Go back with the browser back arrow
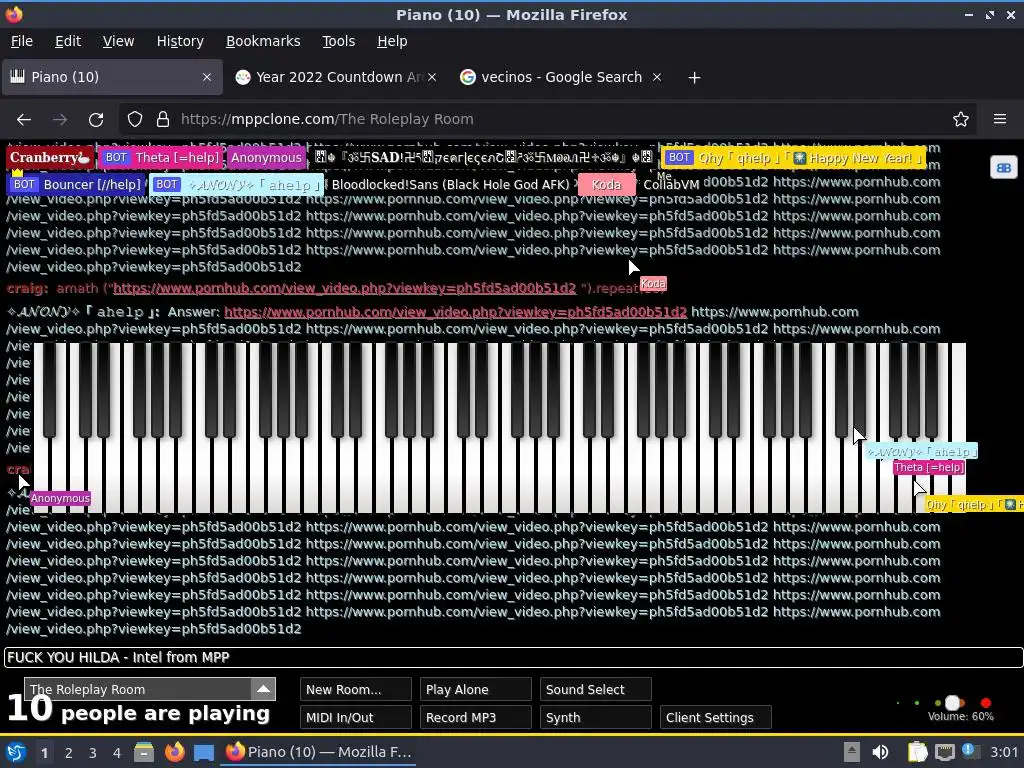The image size is (1024, 768). [x=24, y=120]
